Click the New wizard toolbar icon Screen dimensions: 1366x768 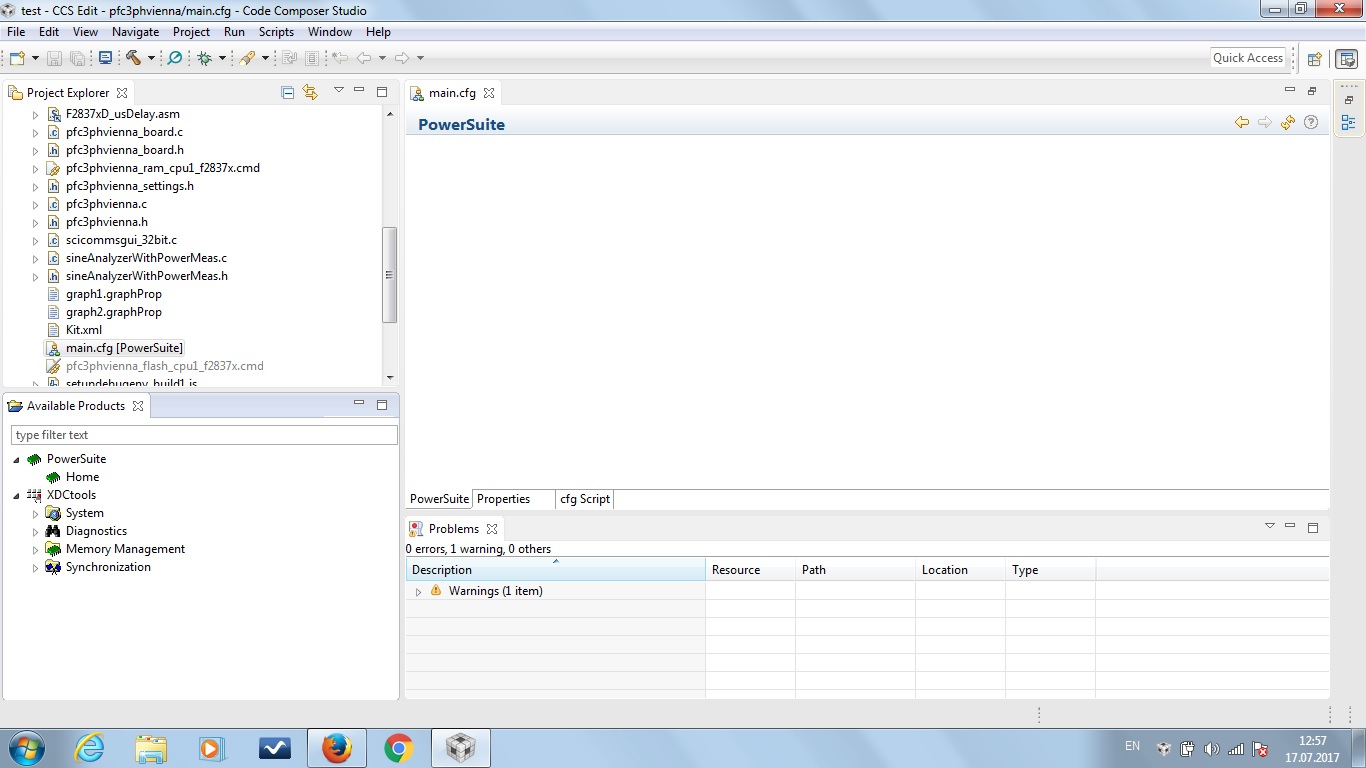(x=16, y=58)
